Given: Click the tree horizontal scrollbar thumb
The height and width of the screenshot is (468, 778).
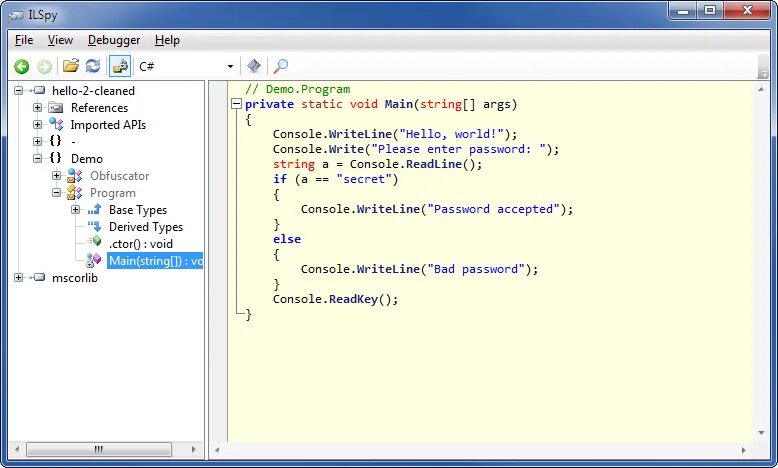Looking at the screenshot, I should (99, 450).
